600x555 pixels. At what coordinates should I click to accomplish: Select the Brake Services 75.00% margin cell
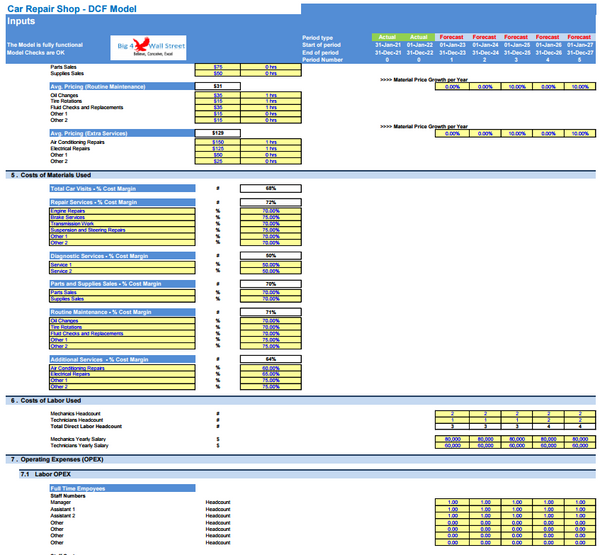click(270, 217)
